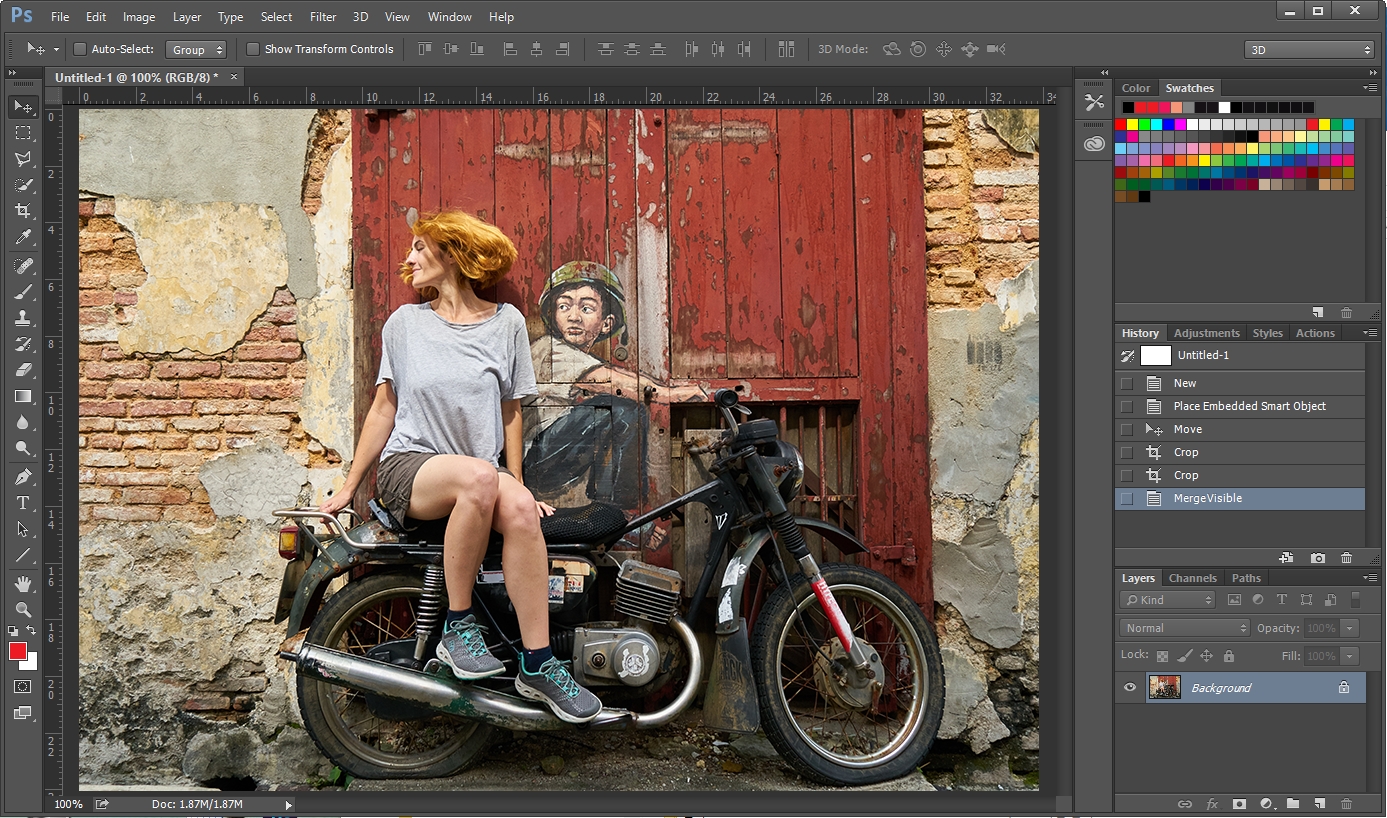Select the Crop tool in the toolbar
Viewport: 1387px width, 818px height.
22,211
